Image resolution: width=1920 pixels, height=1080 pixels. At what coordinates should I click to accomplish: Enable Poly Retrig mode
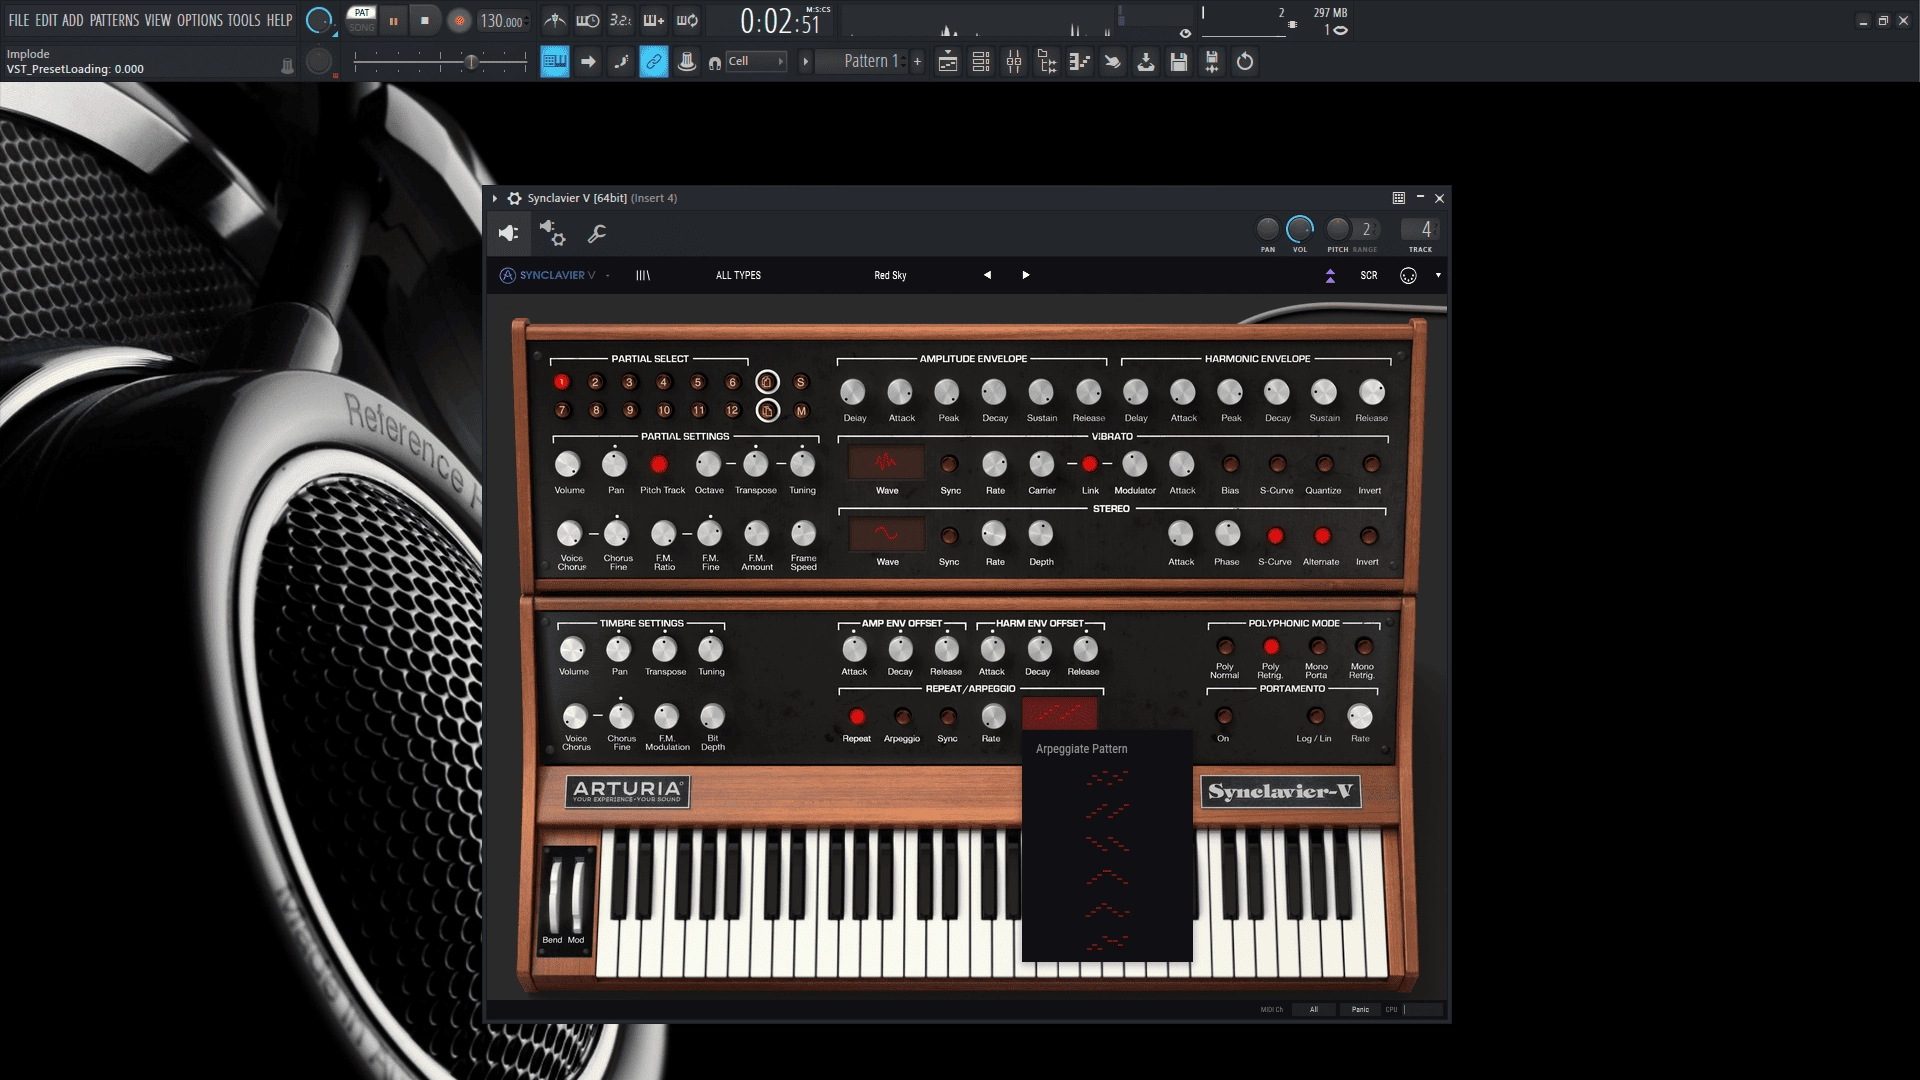pyautogui.click(x=1271, y=647)
